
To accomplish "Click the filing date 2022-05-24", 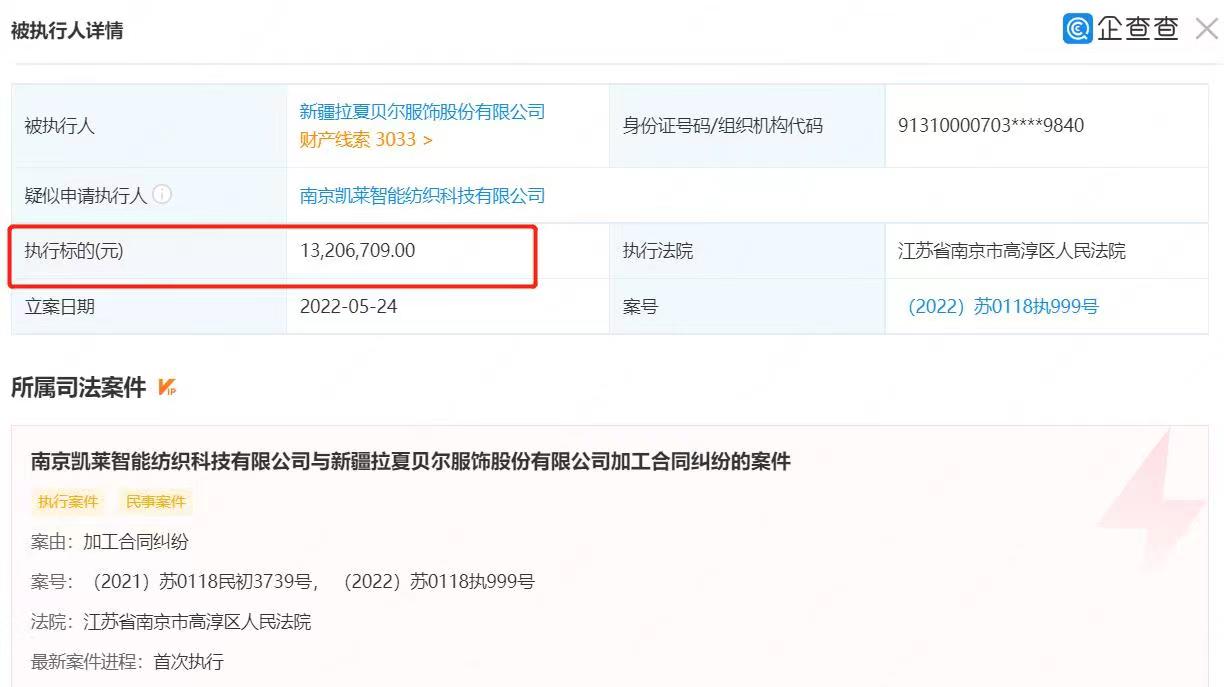I will pyautogui.click(x=348, y=307).
